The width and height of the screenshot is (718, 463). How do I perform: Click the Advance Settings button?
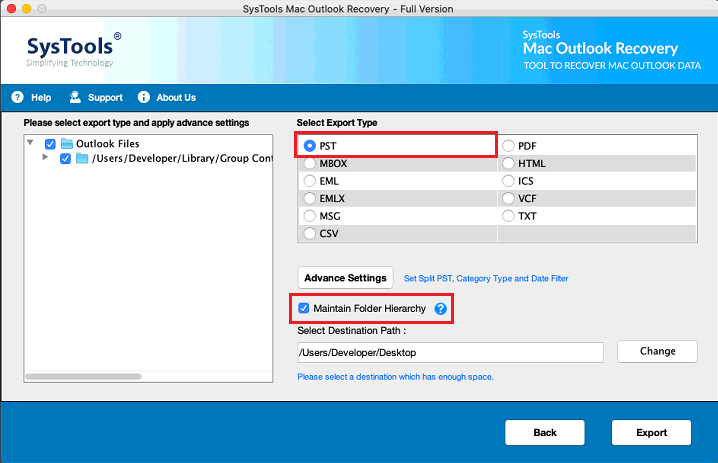point(345,278)
